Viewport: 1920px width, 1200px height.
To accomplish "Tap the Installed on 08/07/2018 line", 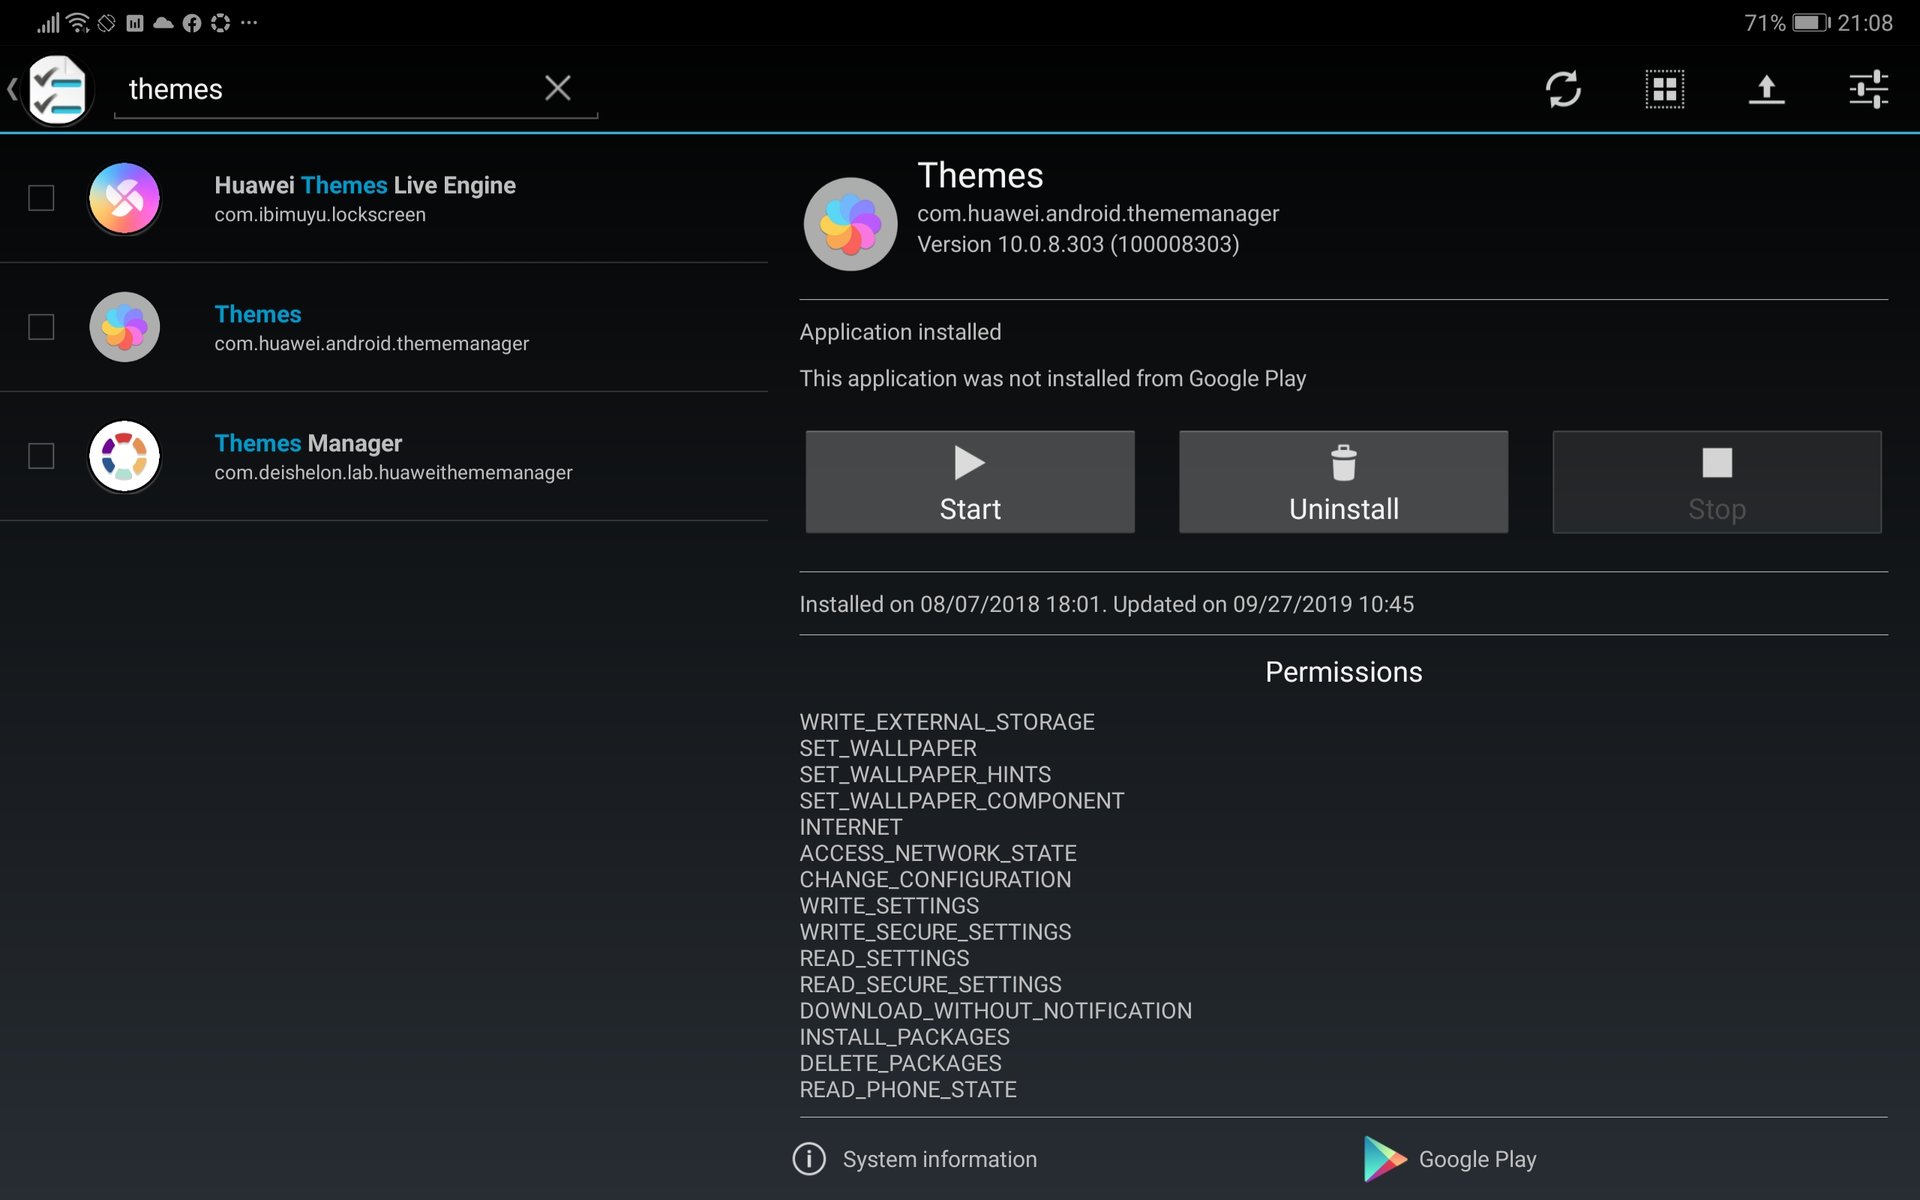I will pyautogui.click(x=1106, y=604).
